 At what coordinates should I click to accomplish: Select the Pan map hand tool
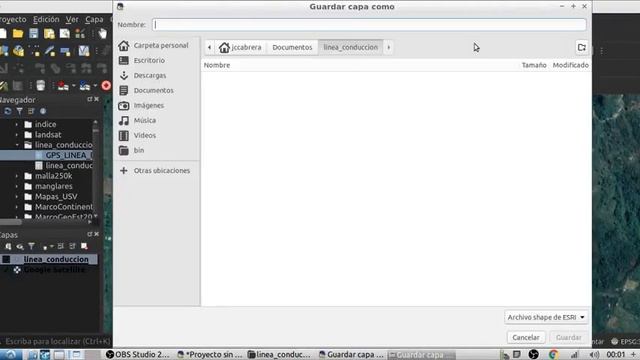pos(102,33)
